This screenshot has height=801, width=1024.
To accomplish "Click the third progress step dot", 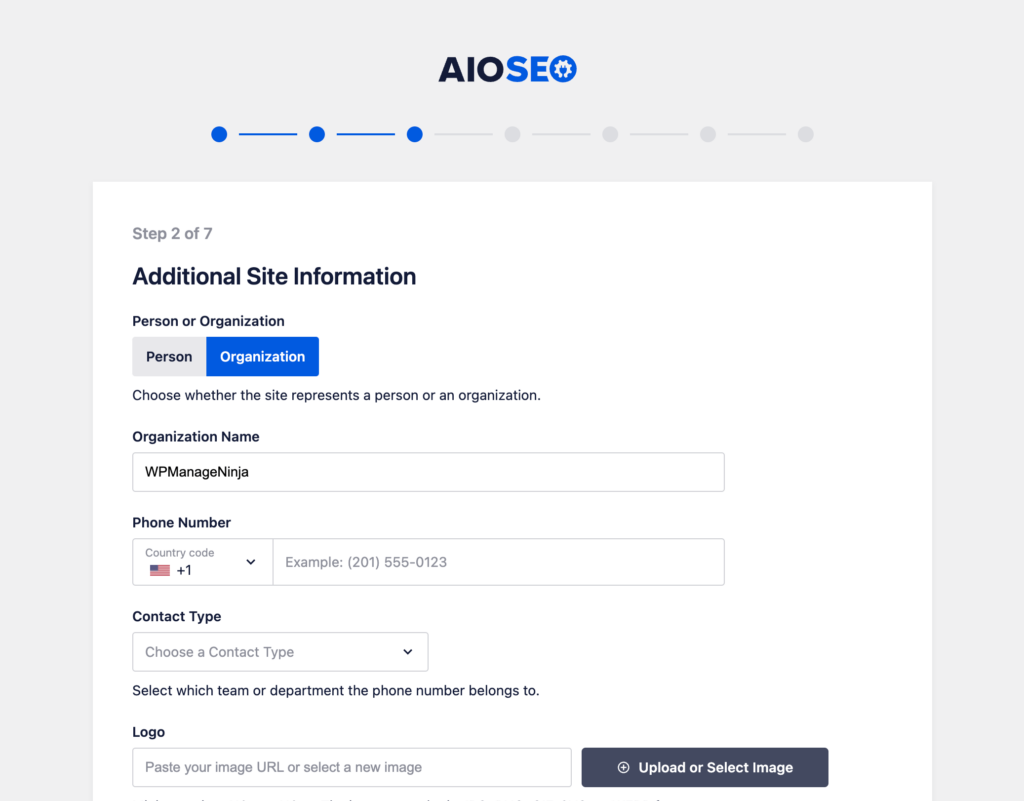I will tap(414, 134).
